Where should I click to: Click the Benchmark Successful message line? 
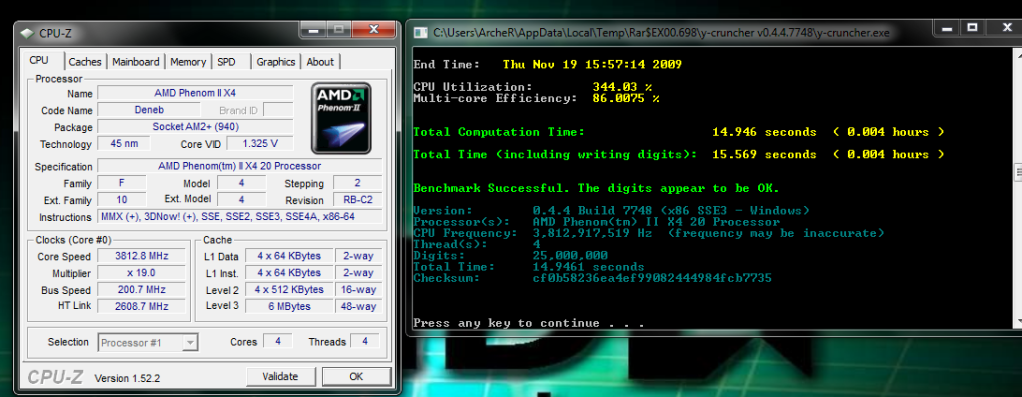pyautogui.click(x=596, y=188)
